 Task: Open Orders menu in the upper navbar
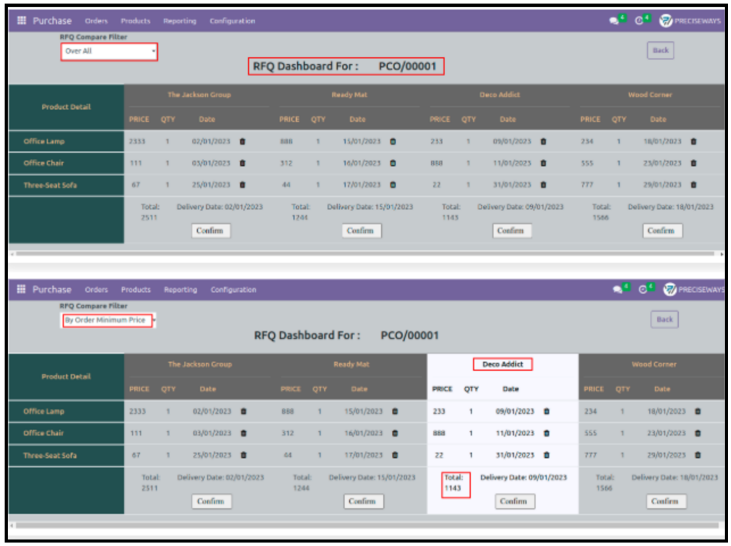pos(96,21)
